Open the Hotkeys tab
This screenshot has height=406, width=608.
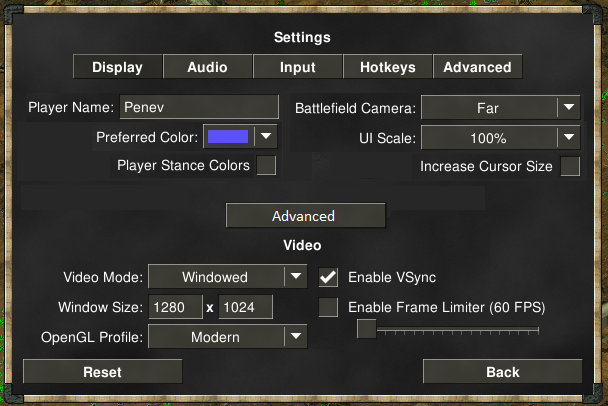click(x=387, y=67)
